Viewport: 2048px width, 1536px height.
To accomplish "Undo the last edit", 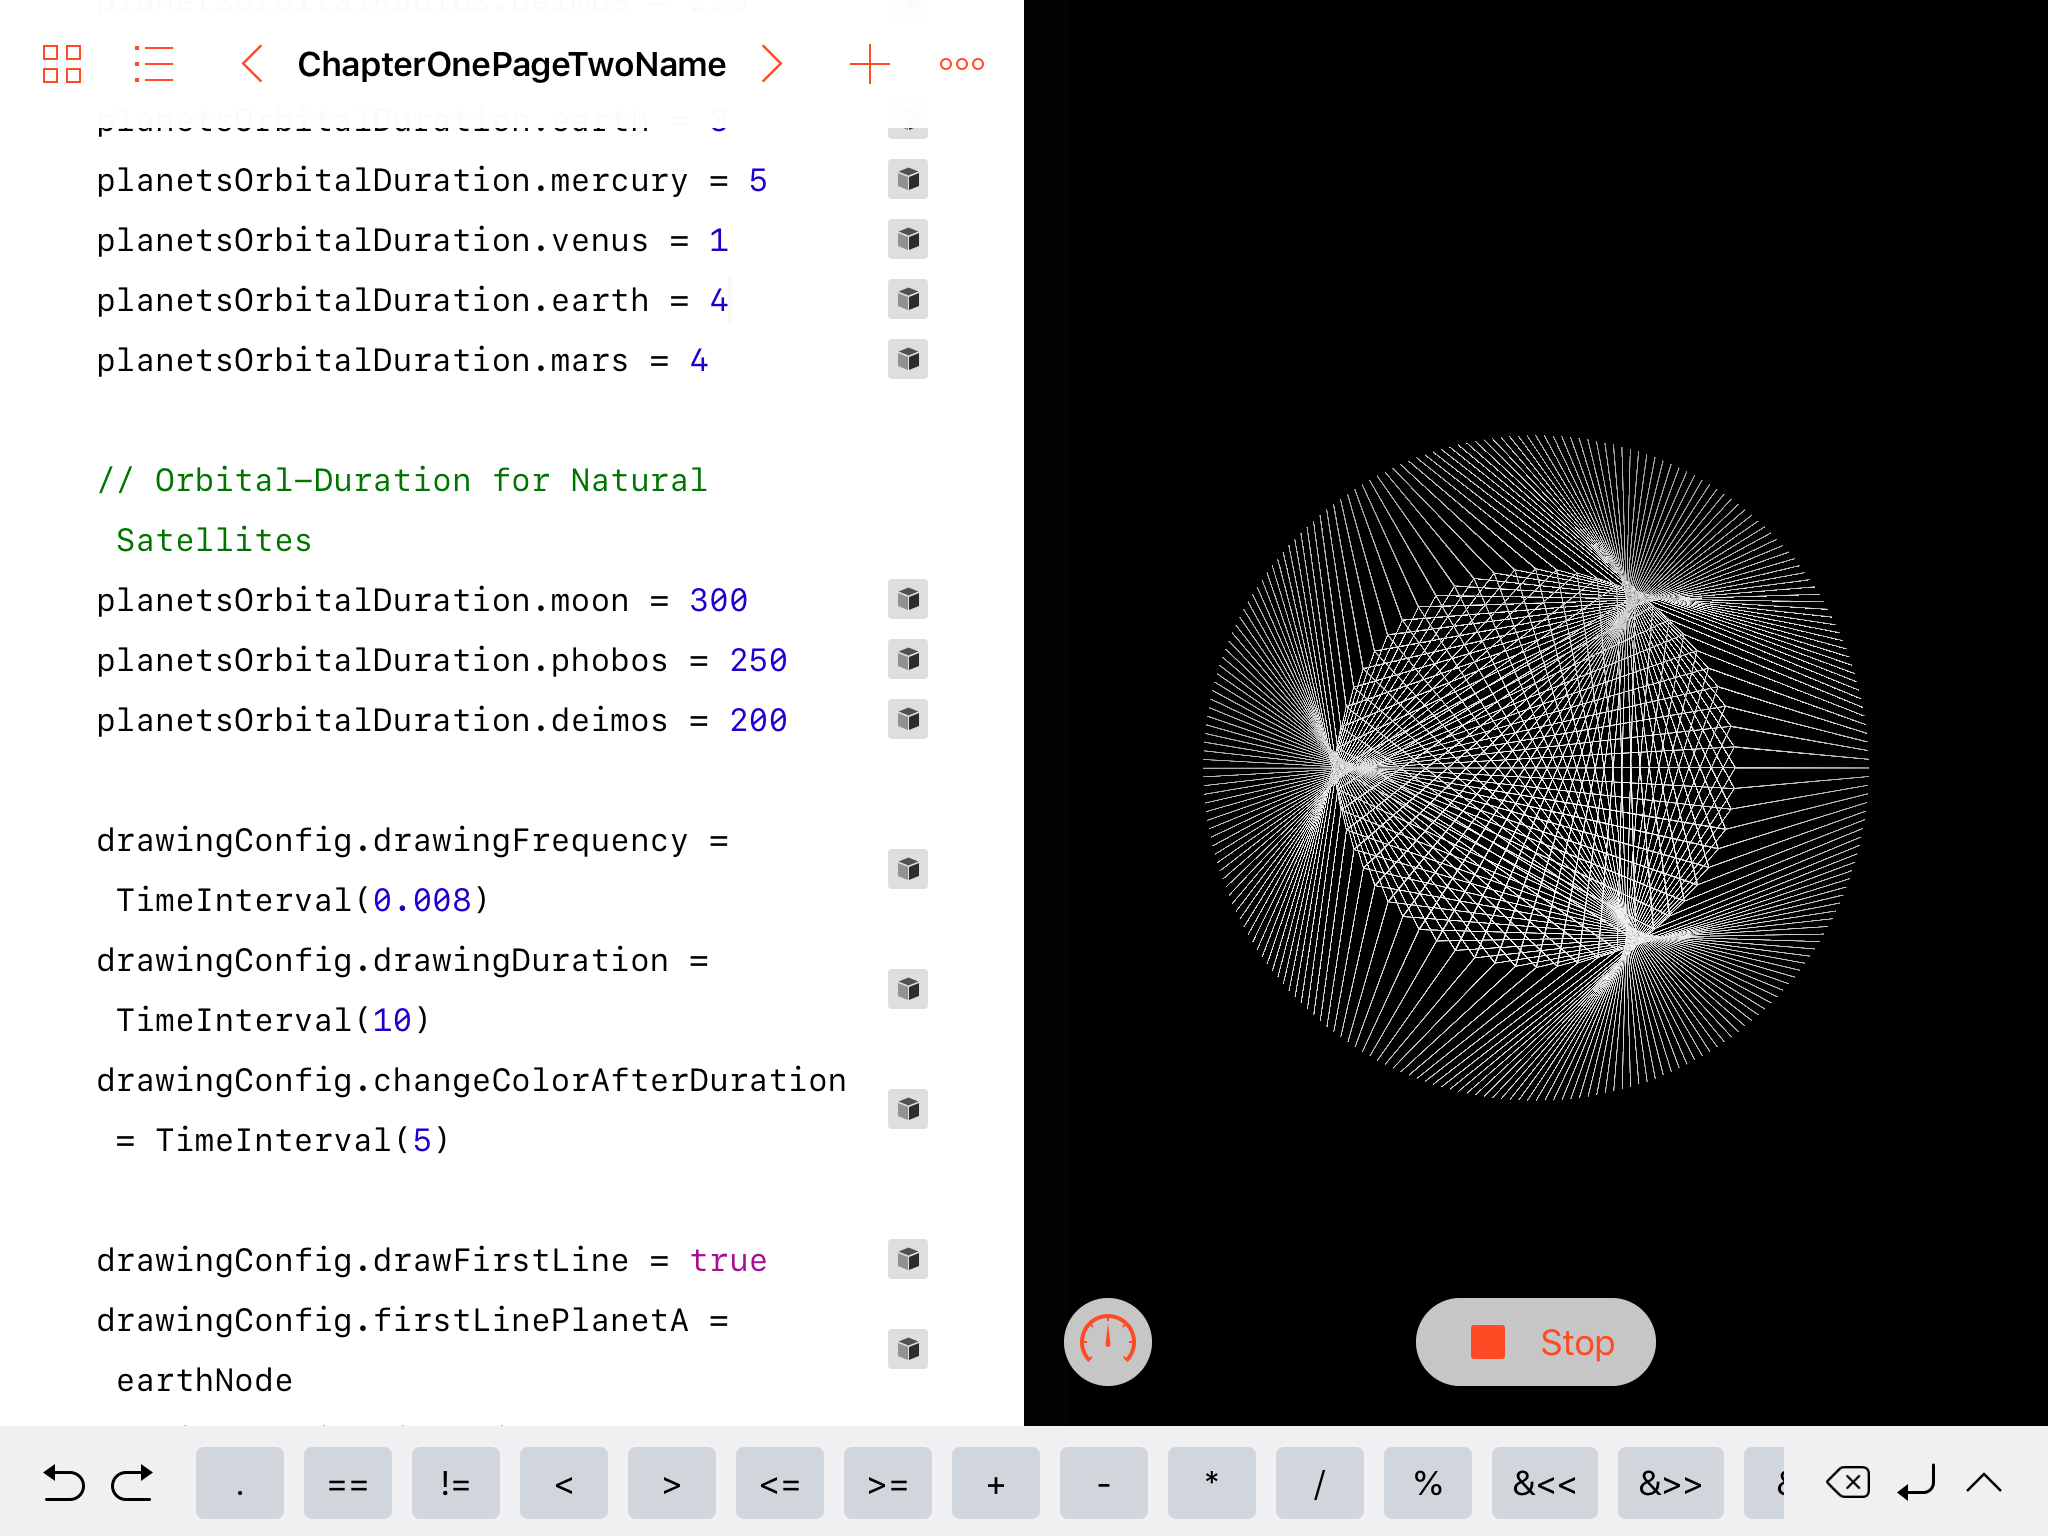I will point(64,1484).
